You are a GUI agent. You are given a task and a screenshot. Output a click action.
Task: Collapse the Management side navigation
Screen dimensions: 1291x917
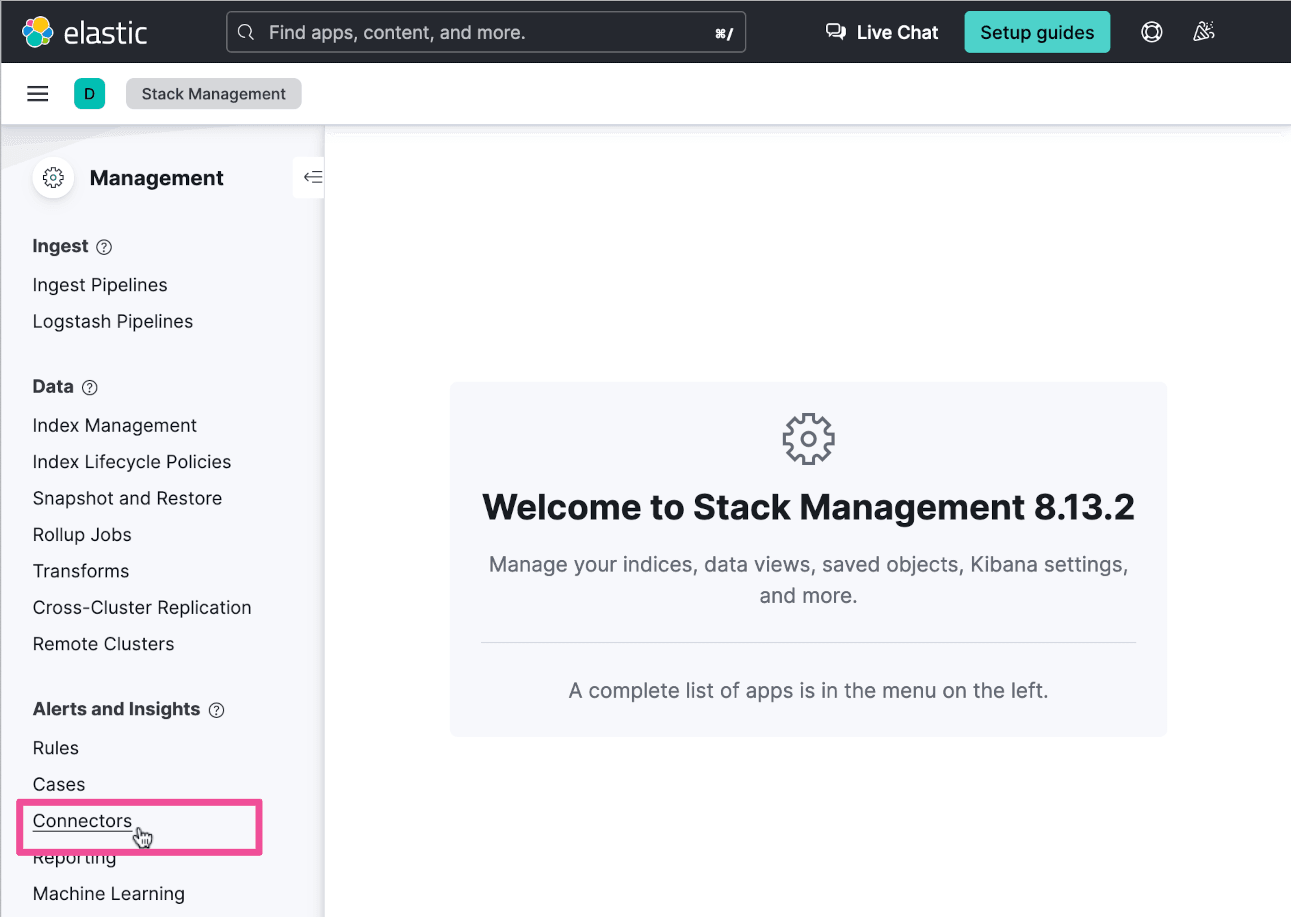point(312,178)
